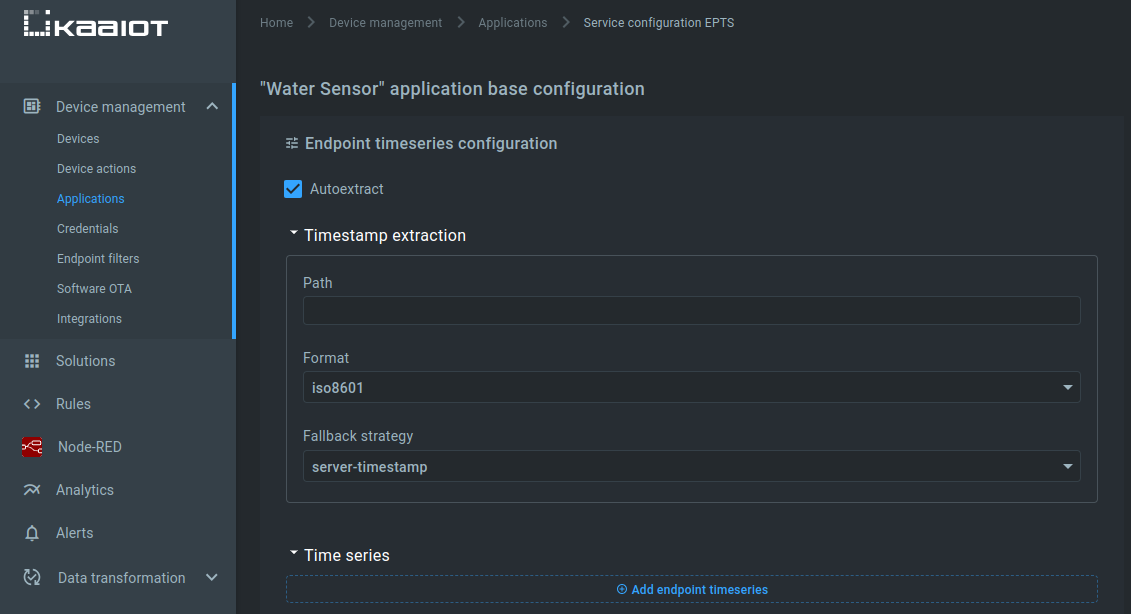Click the Node-RED red icon

(32, 447)
